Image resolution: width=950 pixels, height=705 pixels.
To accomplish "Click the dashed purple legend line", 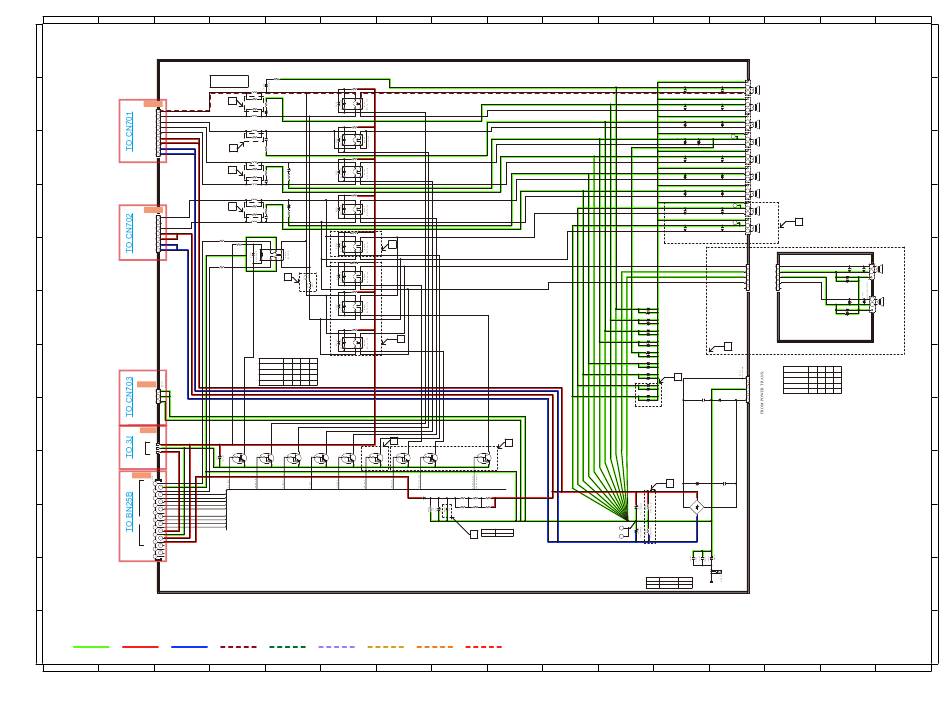I will pyautogui.click(x=336, y=647).
